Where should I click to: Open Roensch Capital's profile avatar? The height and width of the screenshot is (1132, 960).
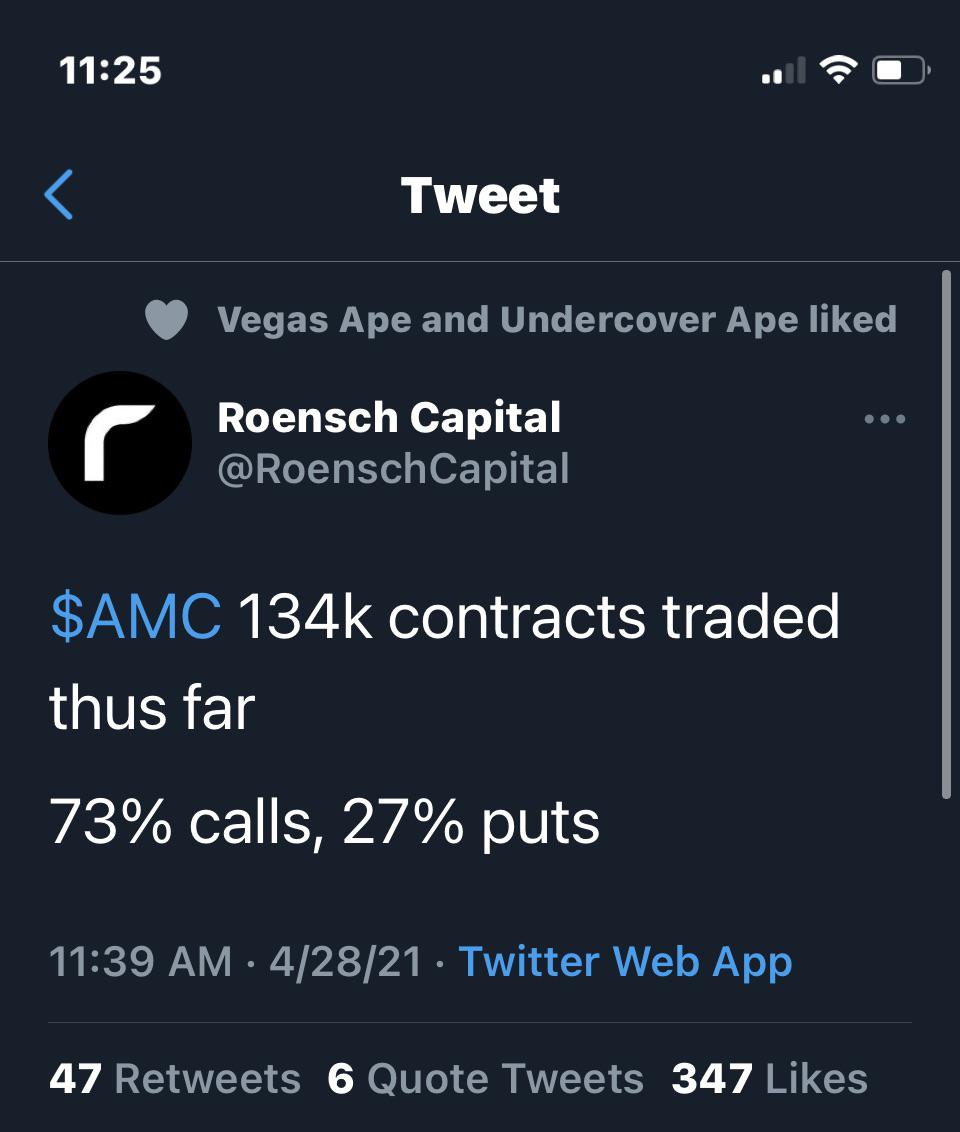click(x=119, y=443)
